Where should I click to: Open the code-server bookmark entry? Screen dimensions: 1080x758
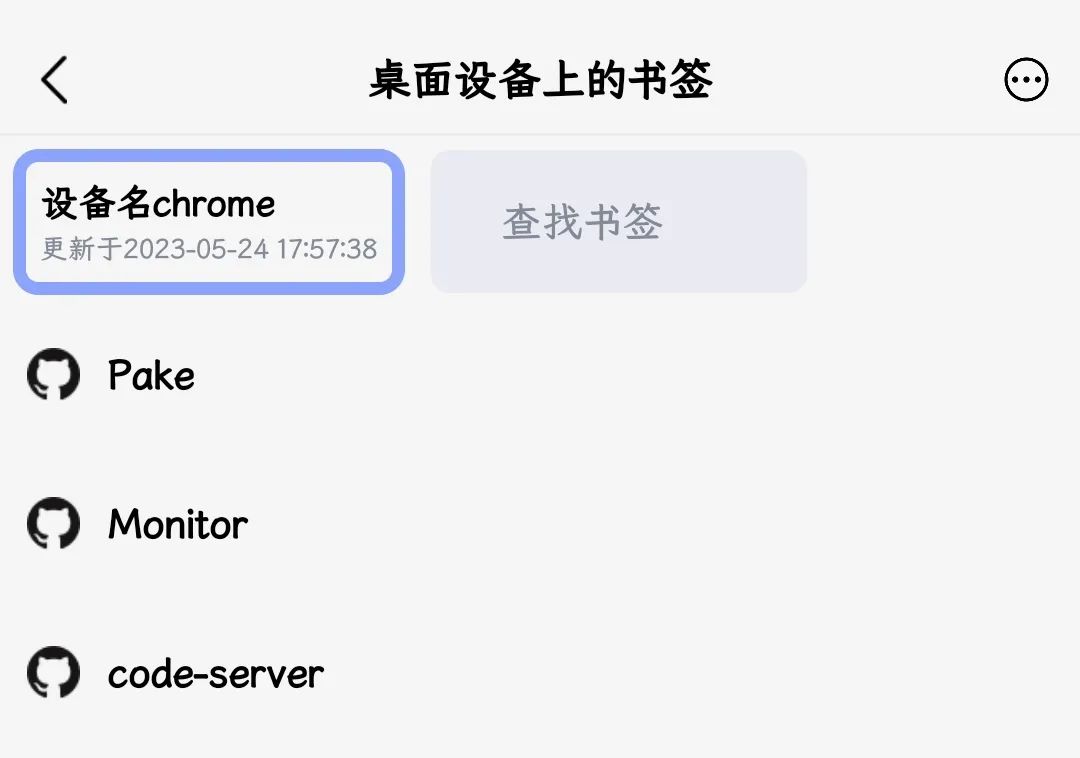214,673
